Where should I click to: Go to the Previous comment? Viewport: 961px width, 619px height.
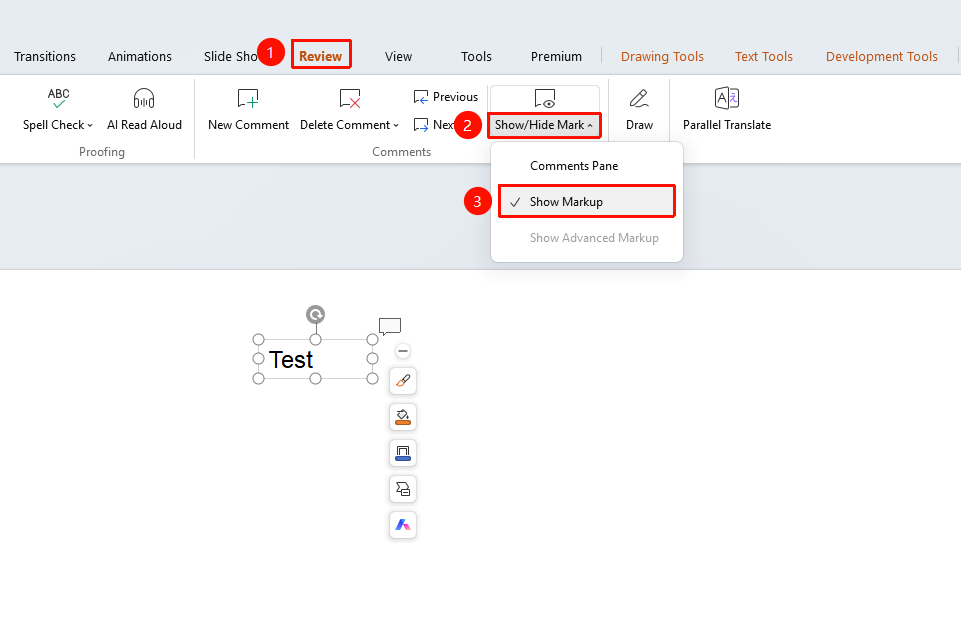click(x=446, y=97)
